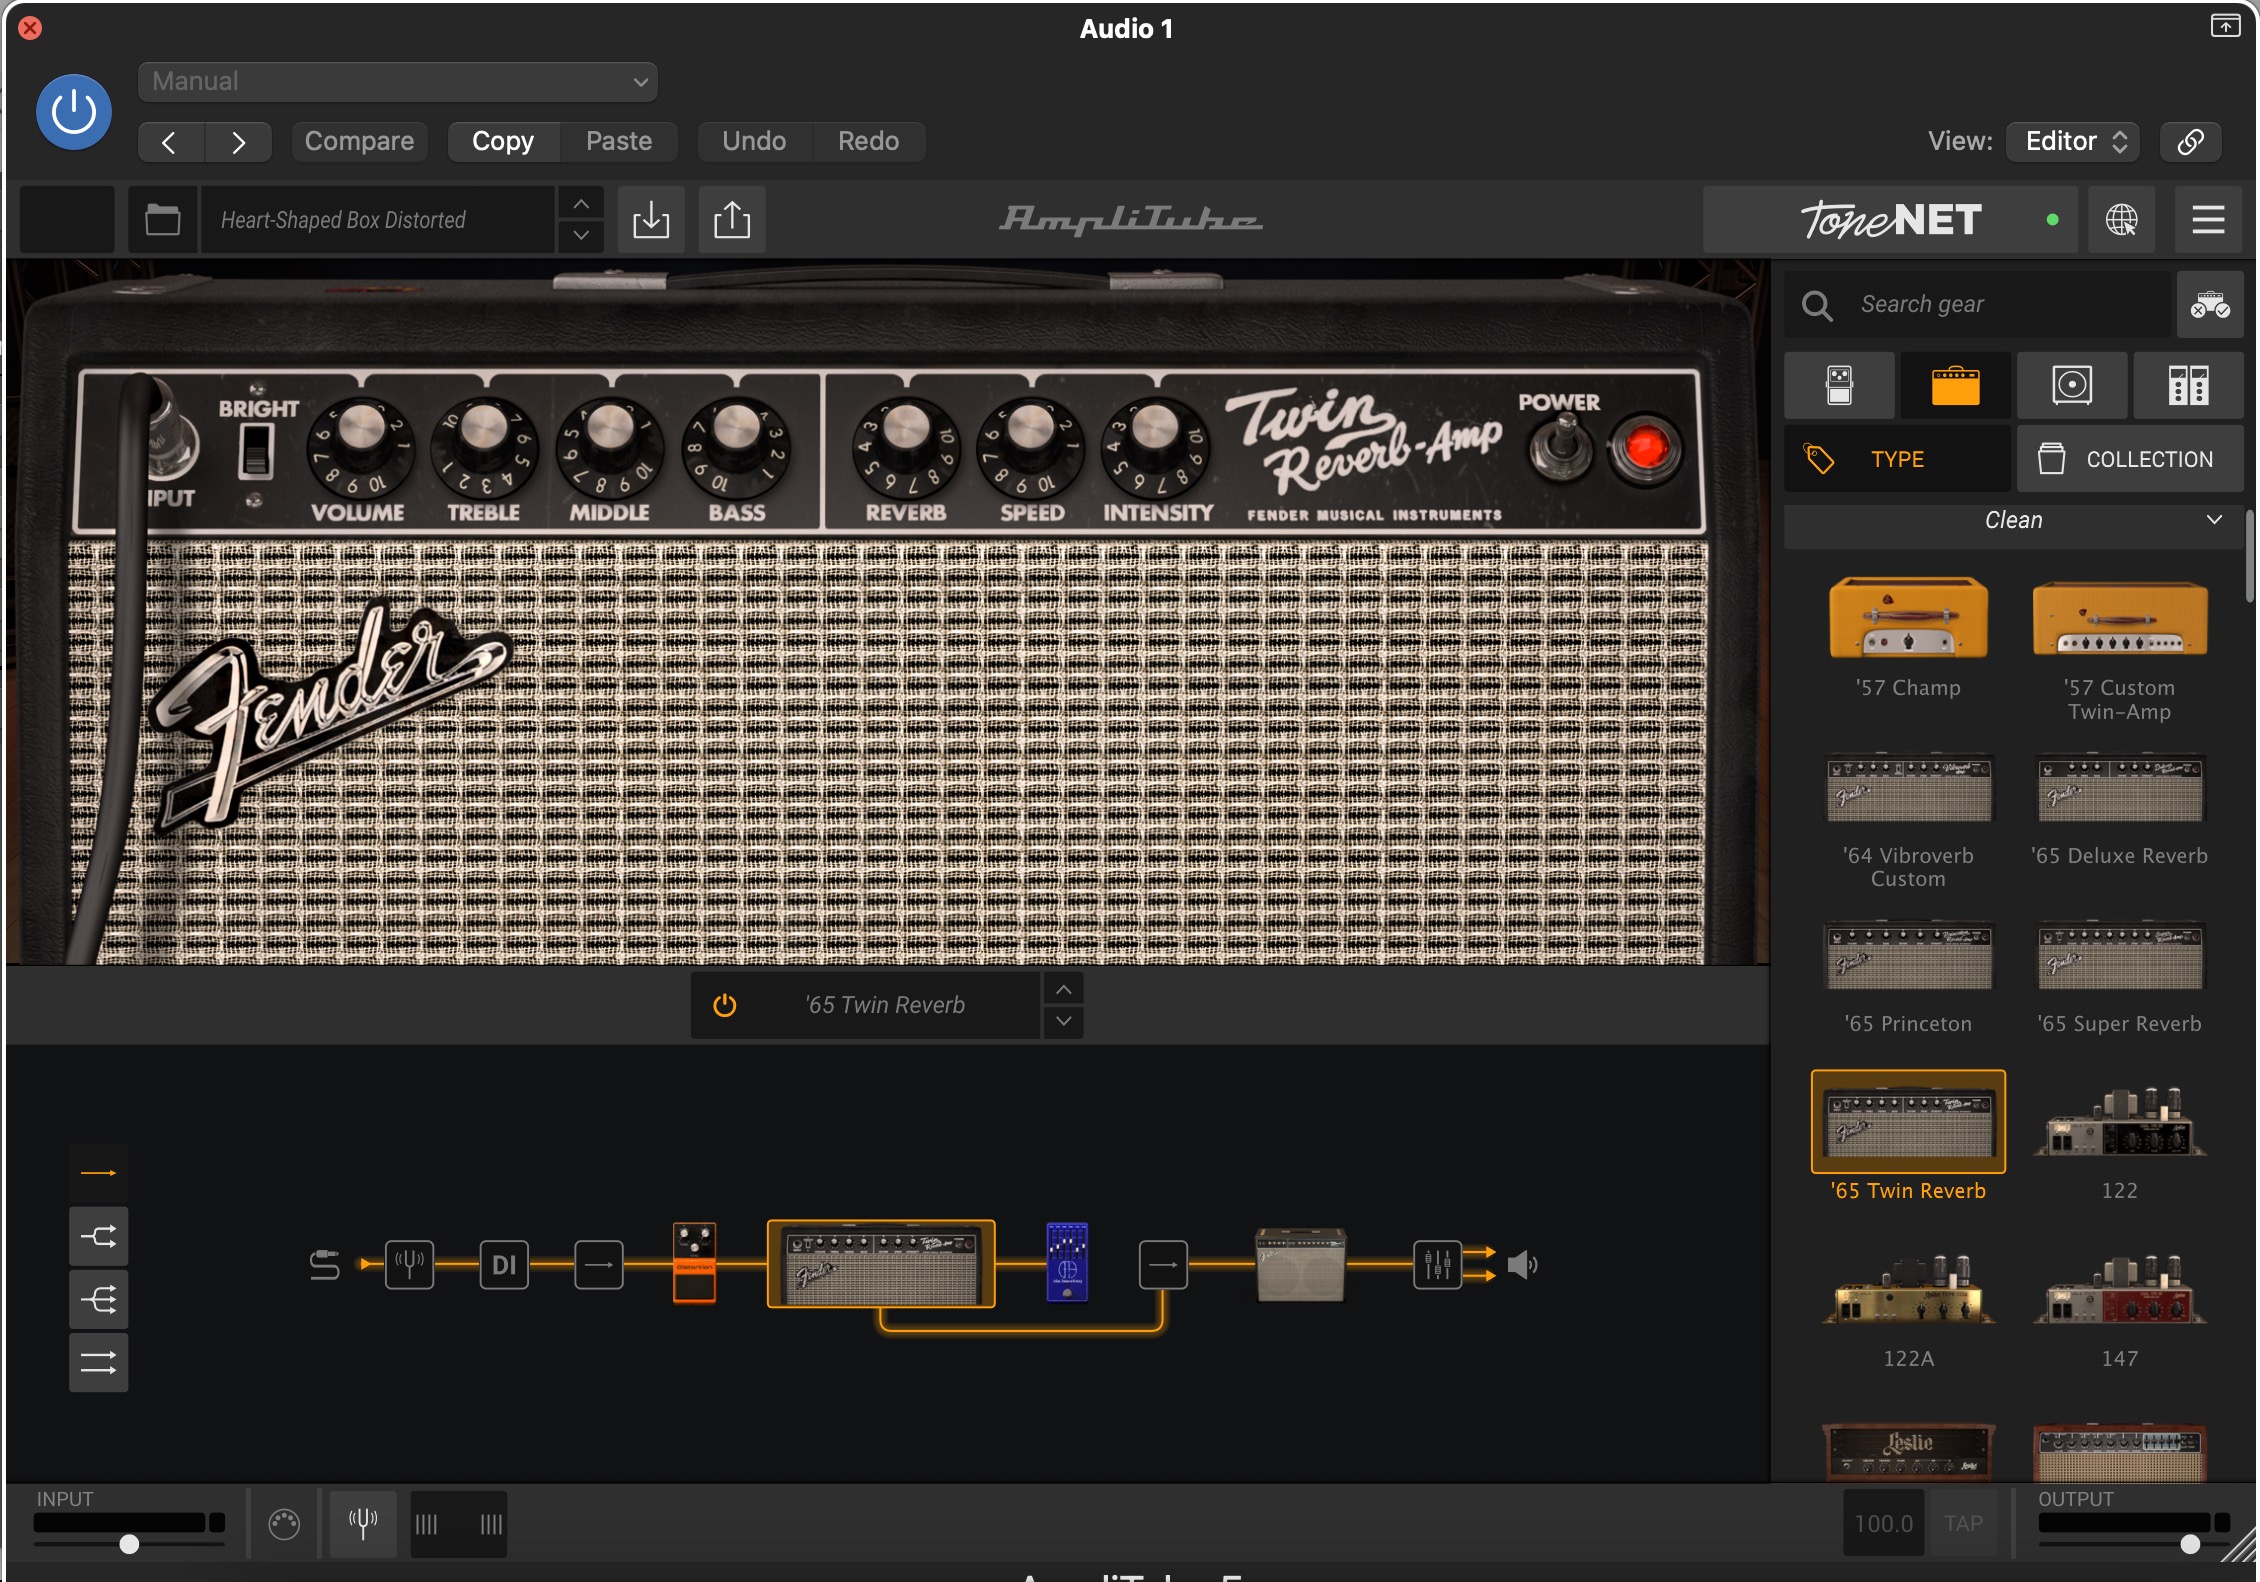Select the '65 Twin Reverb amp thumbnail
2260x1582 pixels.
pos(1908,1122)
